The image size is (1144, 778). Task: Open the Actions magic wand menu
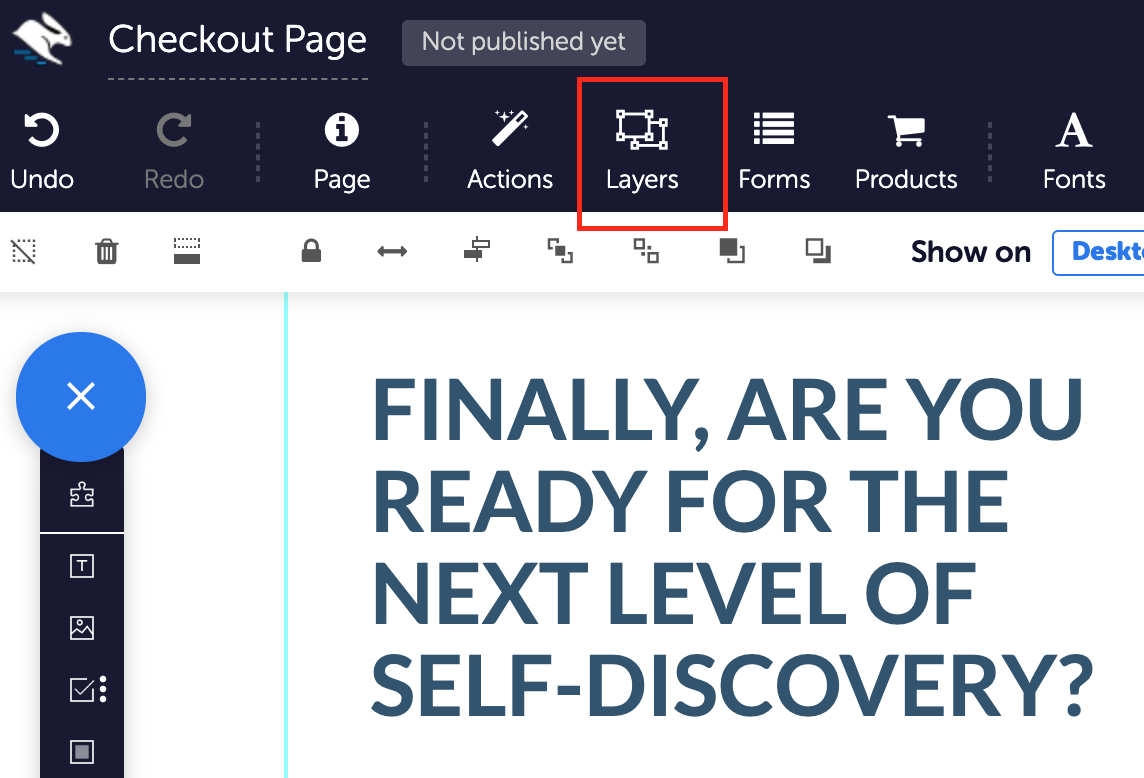tap(510, 151)
